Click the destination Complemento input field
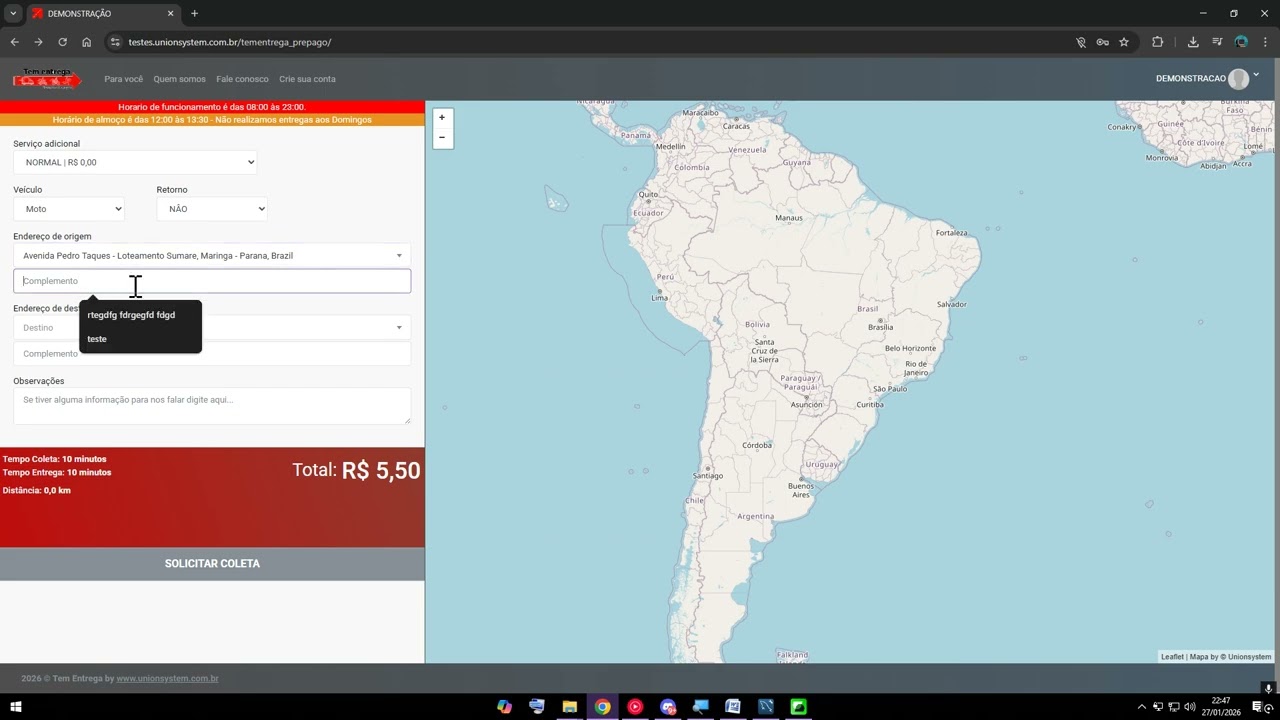Viewport: 1280px width, 720px height. (x=212, y=354)
